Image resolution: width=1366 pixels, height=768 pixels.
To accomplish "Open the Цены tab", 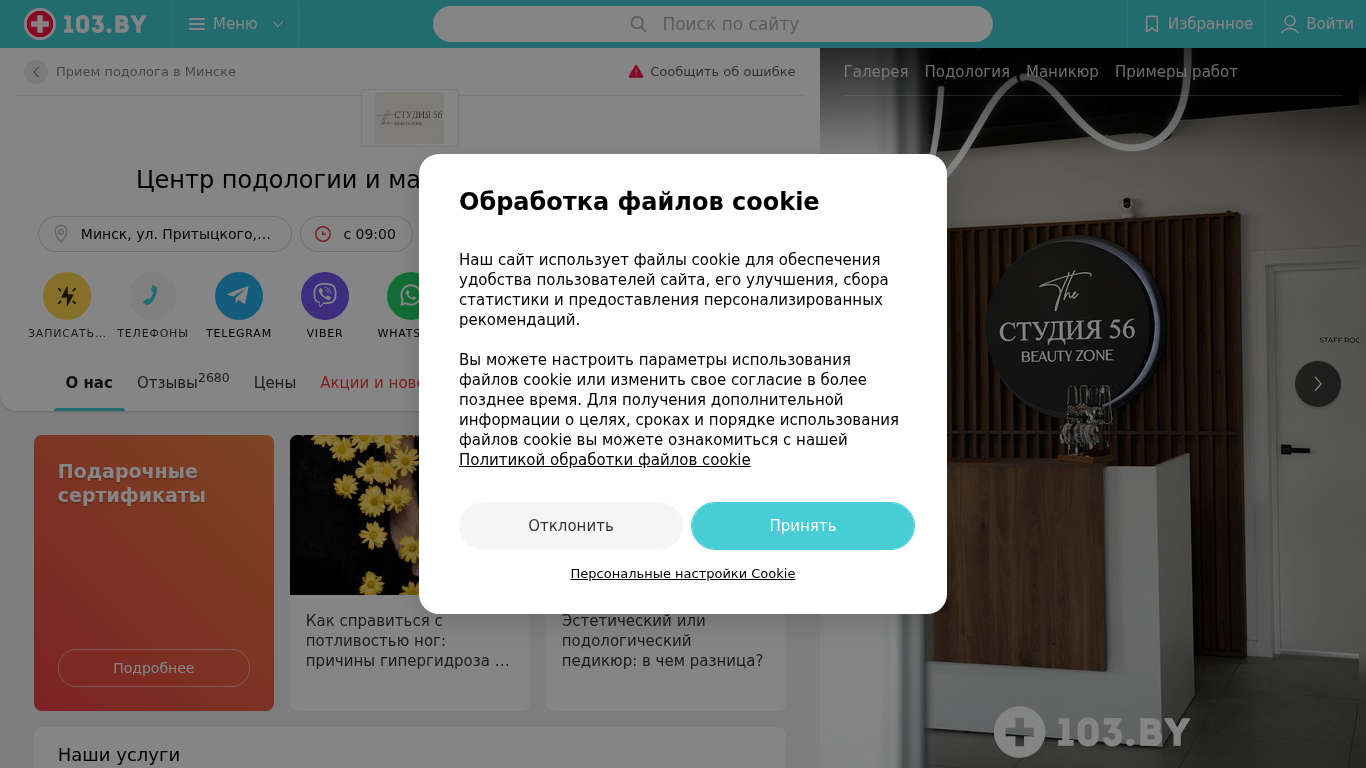I will [x=275, y=383].
